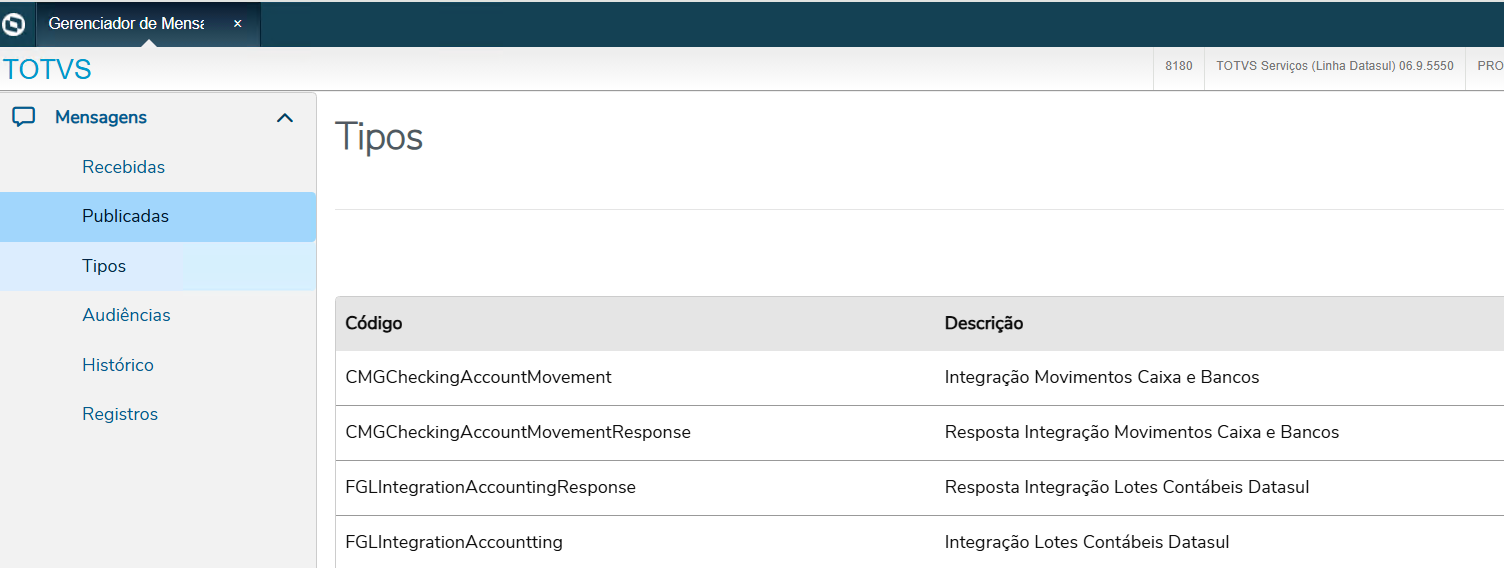Click the TOTVS brand text link
The height and width of the screenshot is (568, 1504).
click(x=47, y=70)
